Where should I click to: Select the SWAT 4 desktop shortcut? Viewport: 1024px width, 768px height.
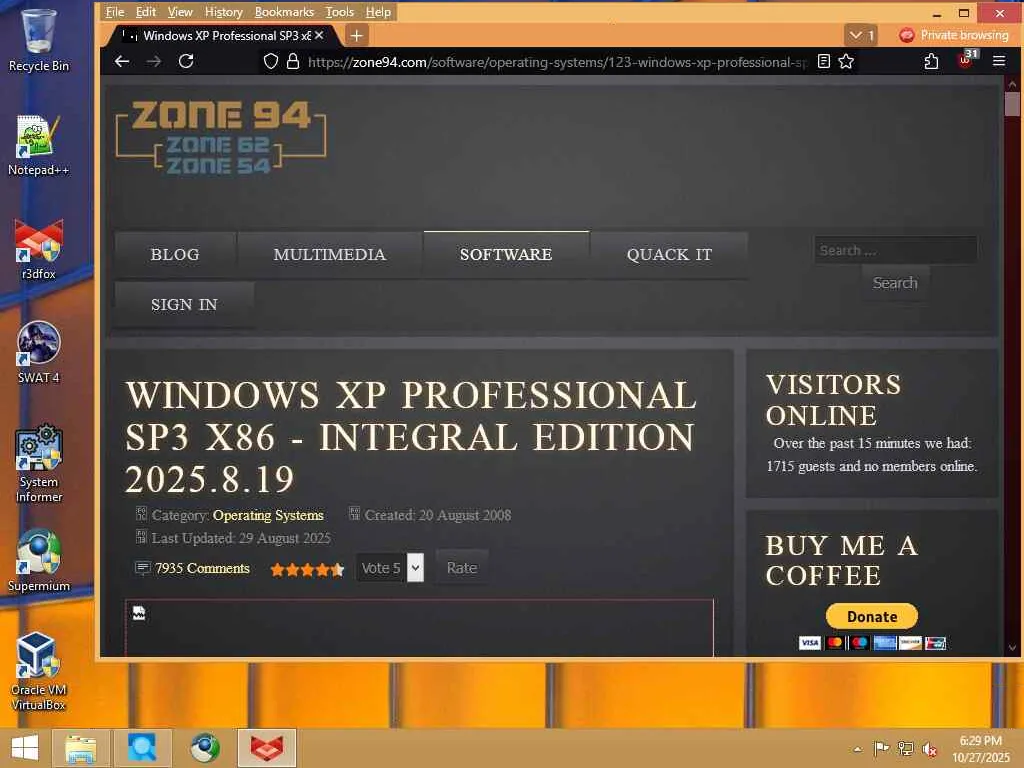(x=39, y=352)
